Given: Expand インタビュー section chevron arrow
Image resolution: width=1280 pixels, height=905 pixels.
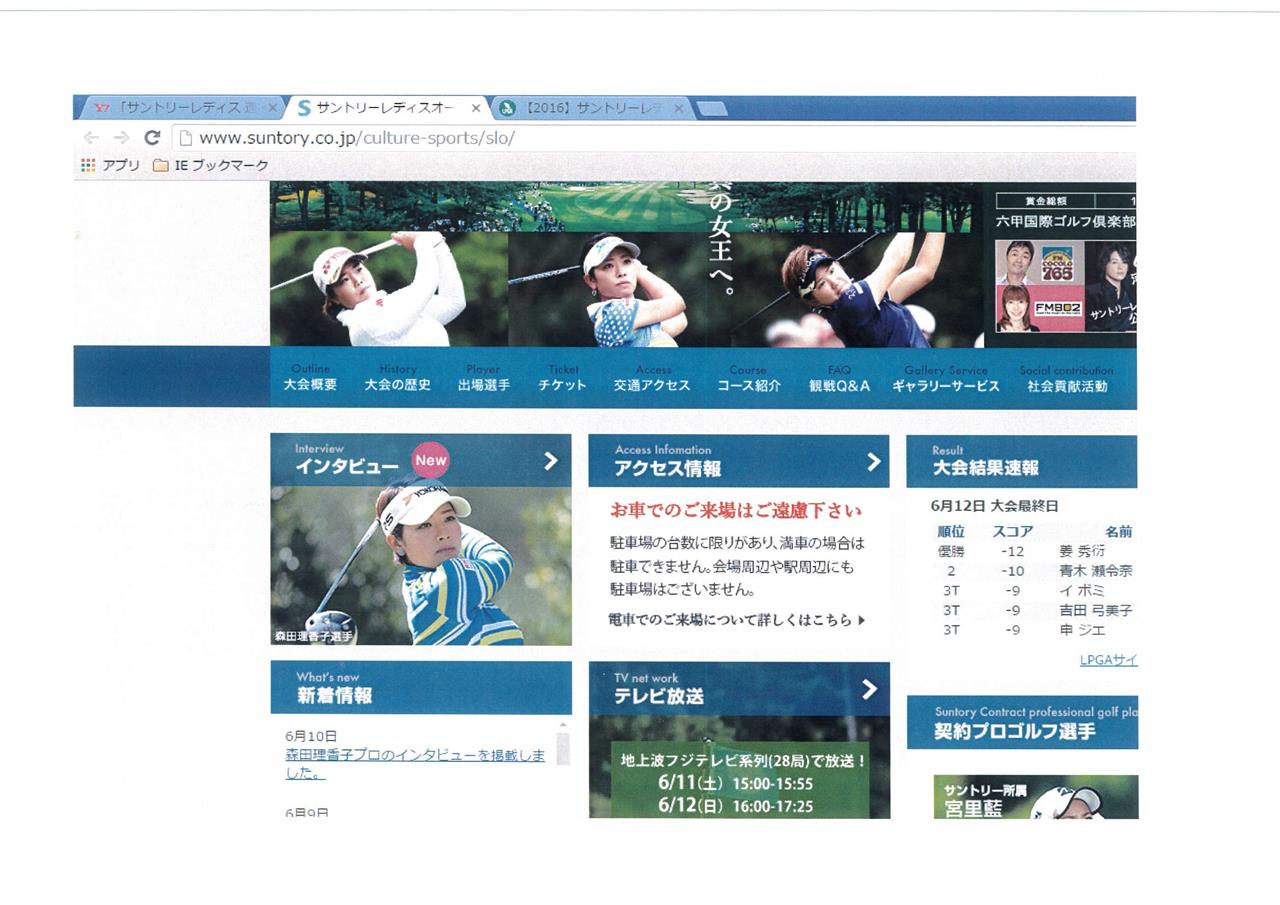Looking at the screenshot, I should pos(550,461).
